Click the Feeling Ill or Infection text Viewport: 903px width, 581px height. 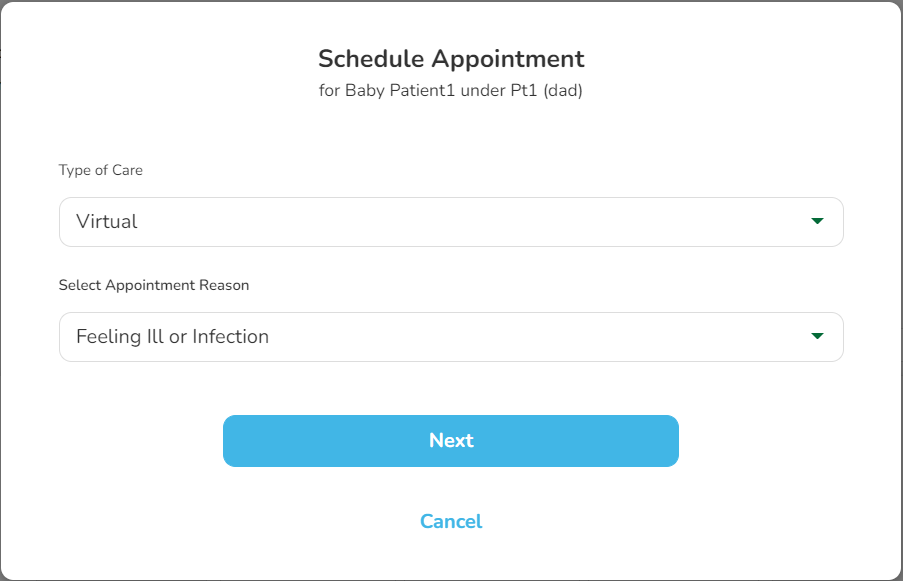coord(173,337)
